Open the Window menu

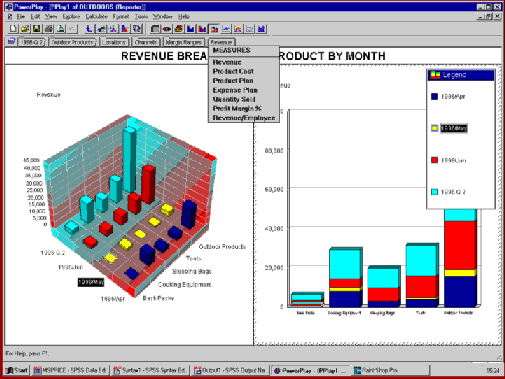162,16
